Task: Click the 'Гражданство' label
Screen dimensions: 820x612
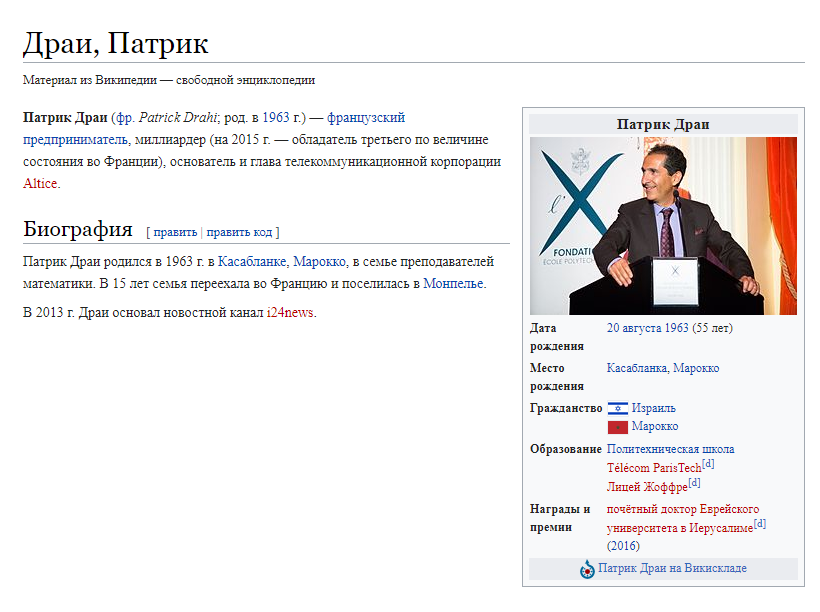Action: [566, 409]
